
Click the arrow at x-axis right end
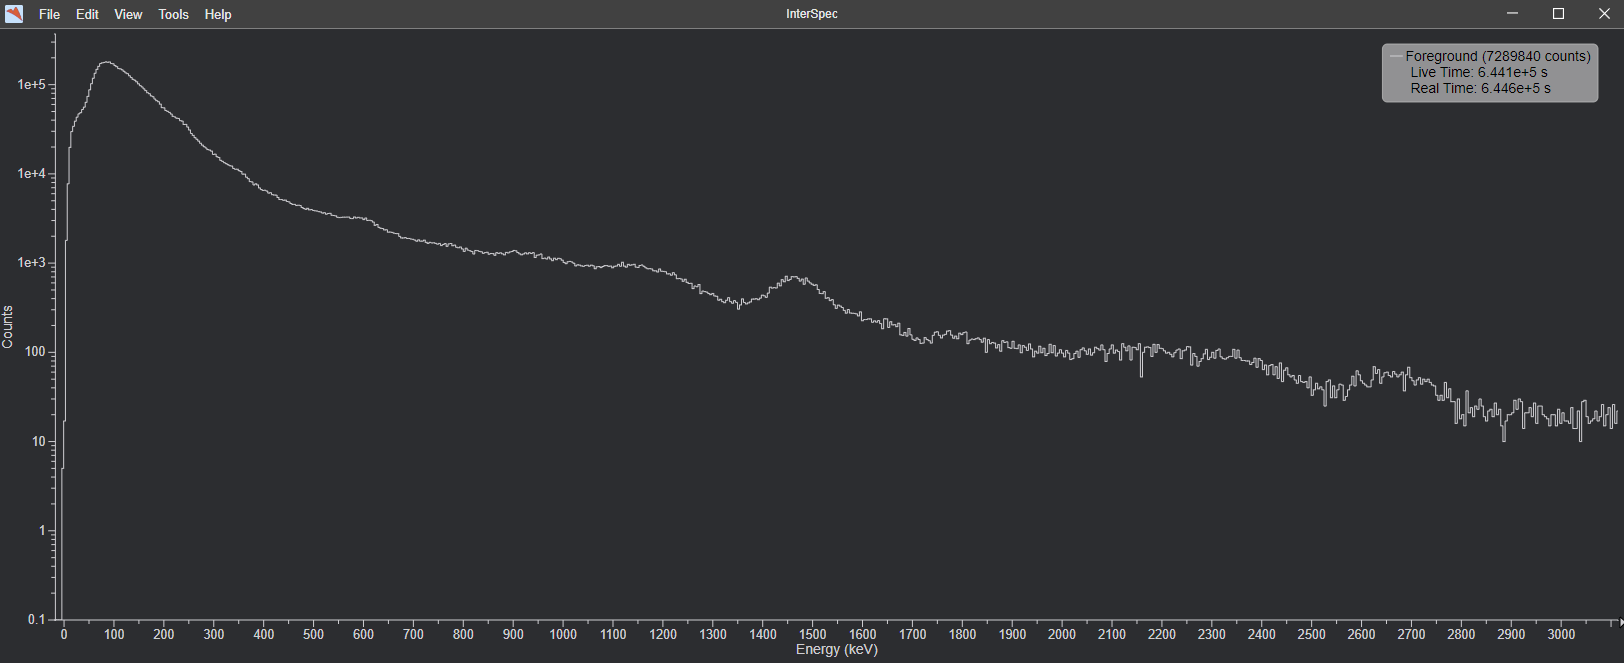click(1620, 622)
